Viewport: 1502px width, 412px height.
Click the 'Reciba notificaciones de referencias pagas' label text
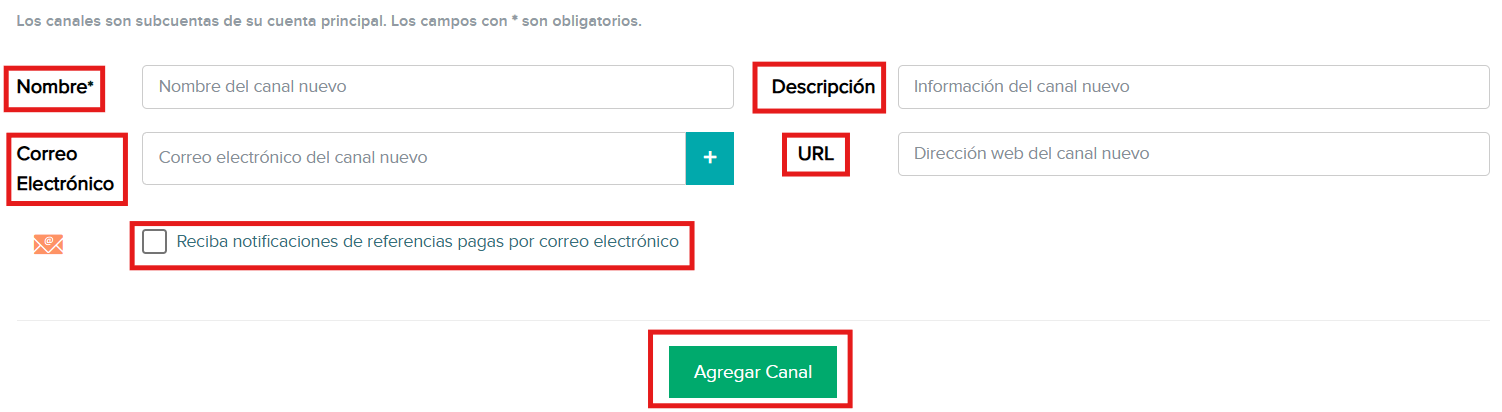tap(427, 242)
